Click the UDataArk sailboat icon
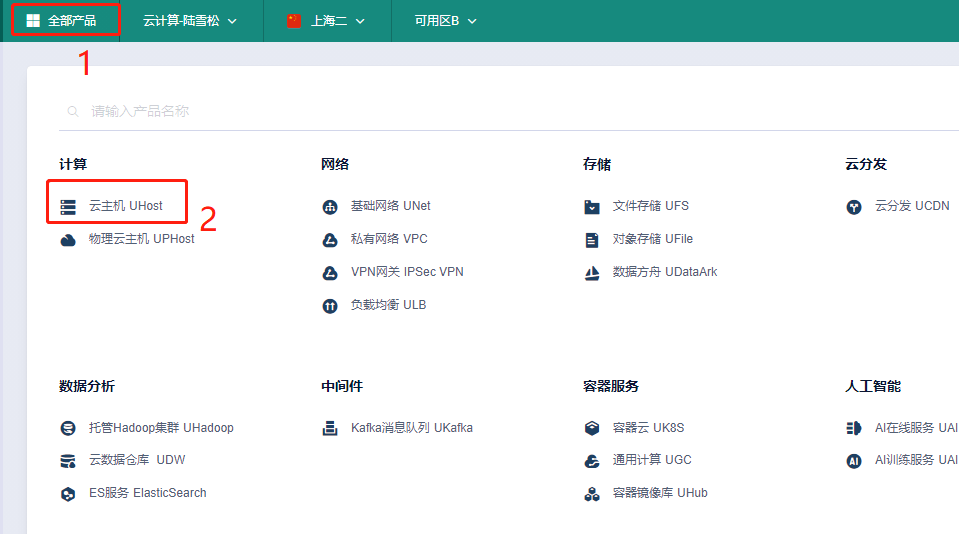 coord(592,273)
